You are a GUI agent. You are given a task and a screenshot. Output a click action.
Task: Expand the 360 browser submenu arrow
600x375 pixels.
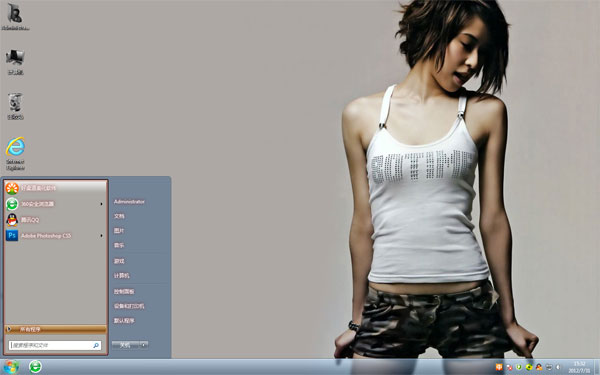101,204
